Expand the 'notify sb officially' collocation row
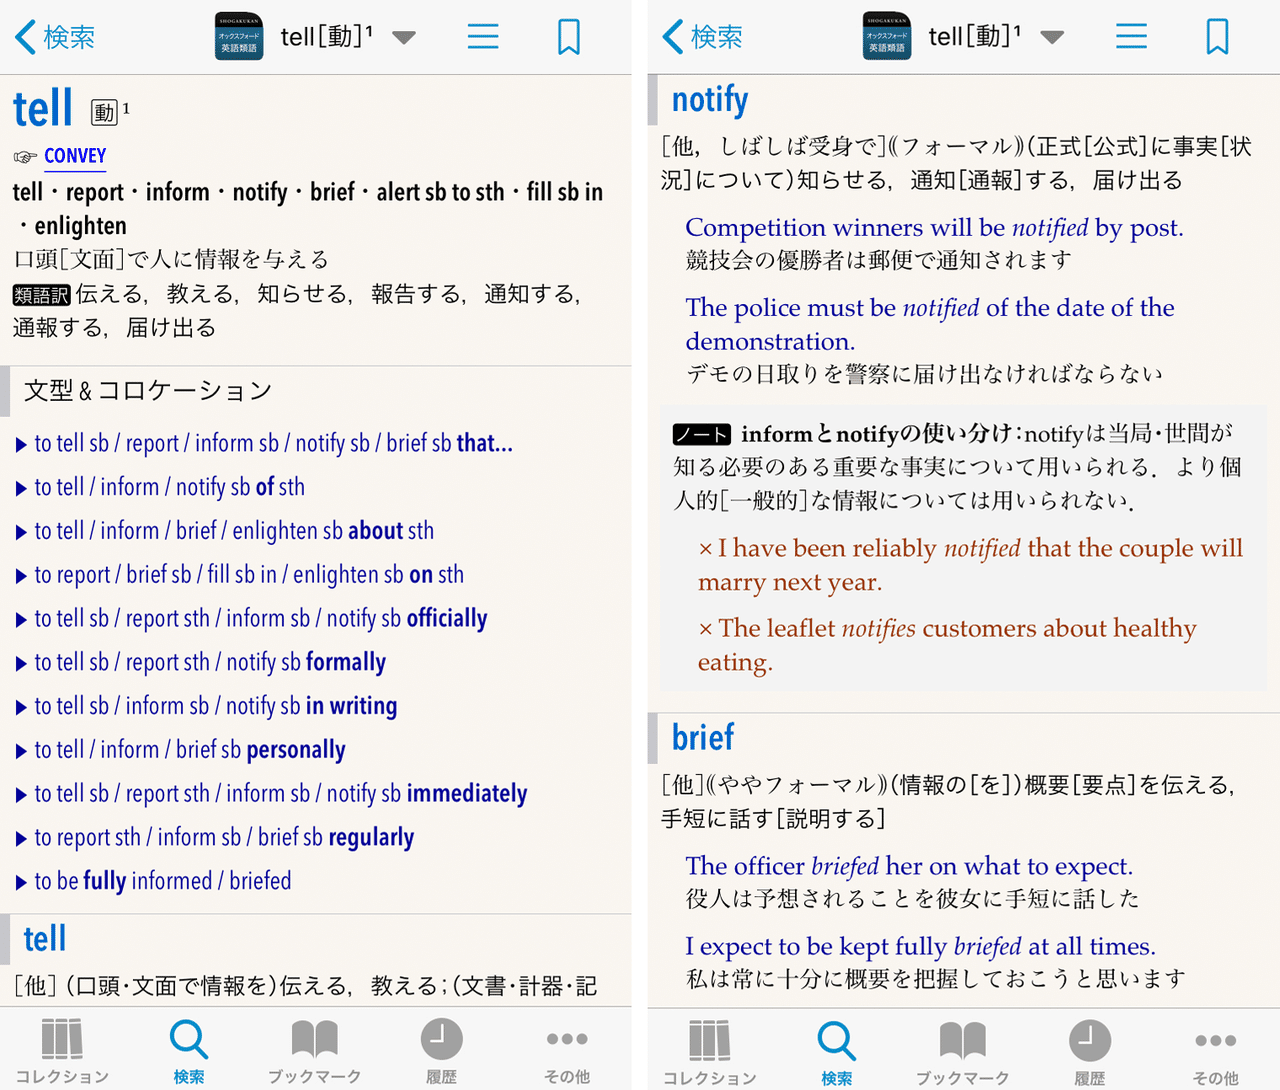The height and width of the screenshot is (1090, 1280). 251,619
